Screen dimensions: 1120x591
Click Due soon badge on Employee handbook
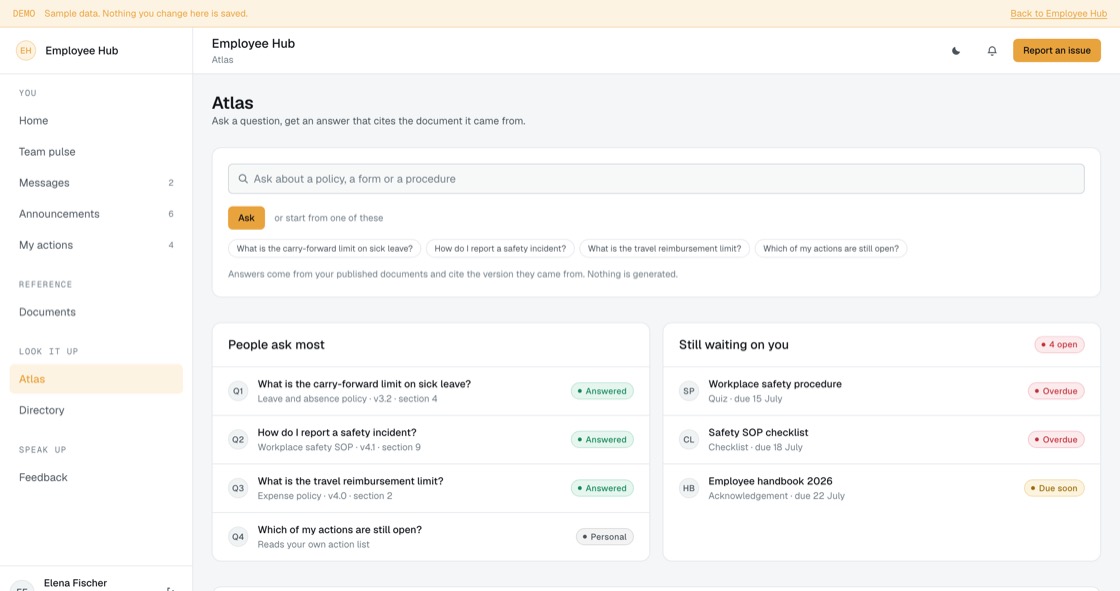coord(1054,488)
